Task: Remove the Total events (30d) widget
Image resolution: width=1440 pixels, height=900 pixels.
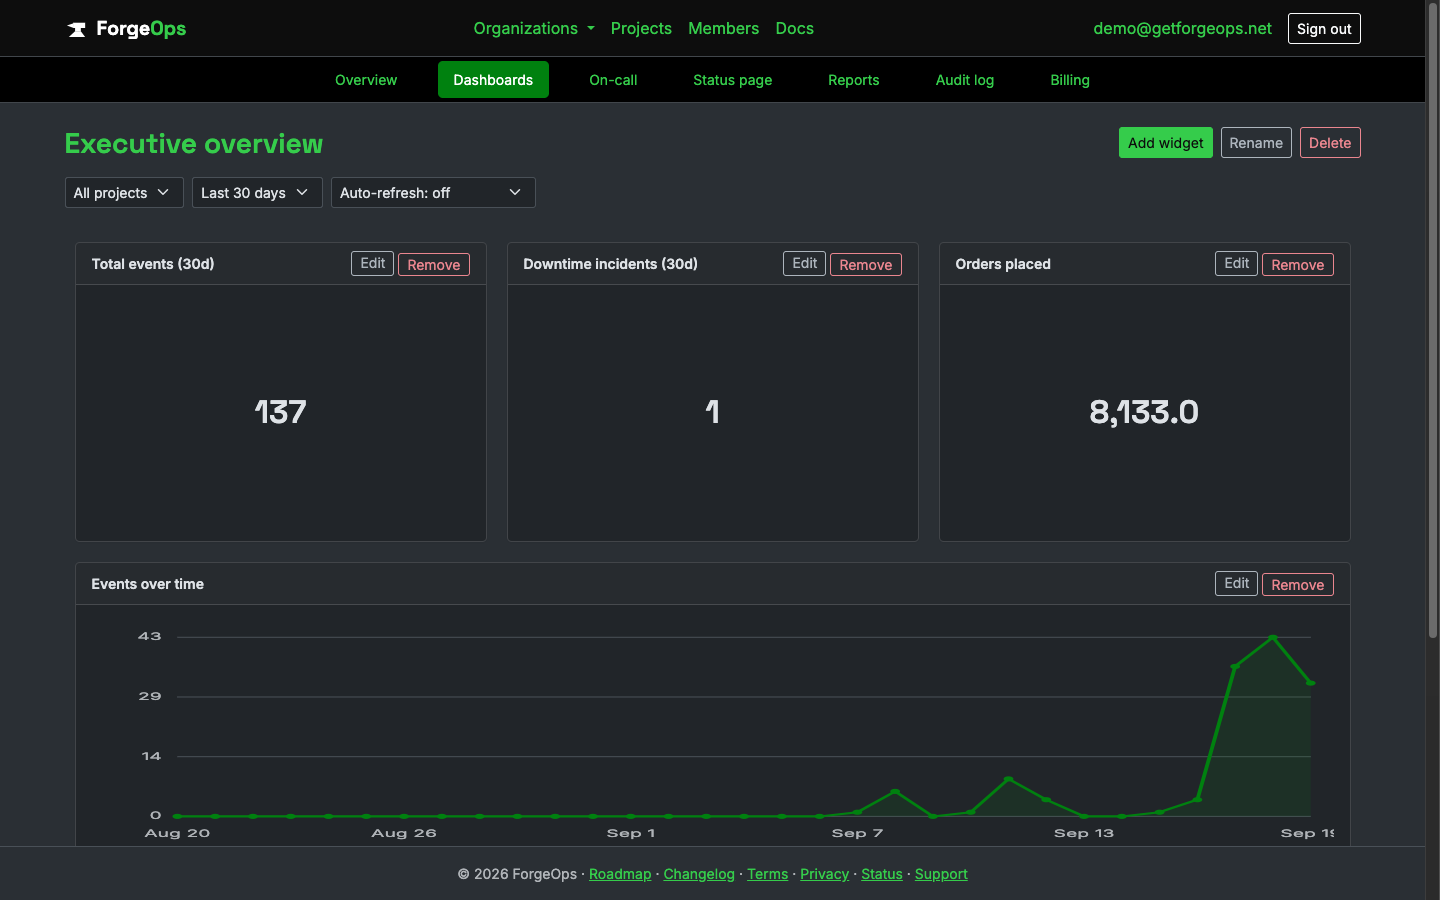Action: 434,265
